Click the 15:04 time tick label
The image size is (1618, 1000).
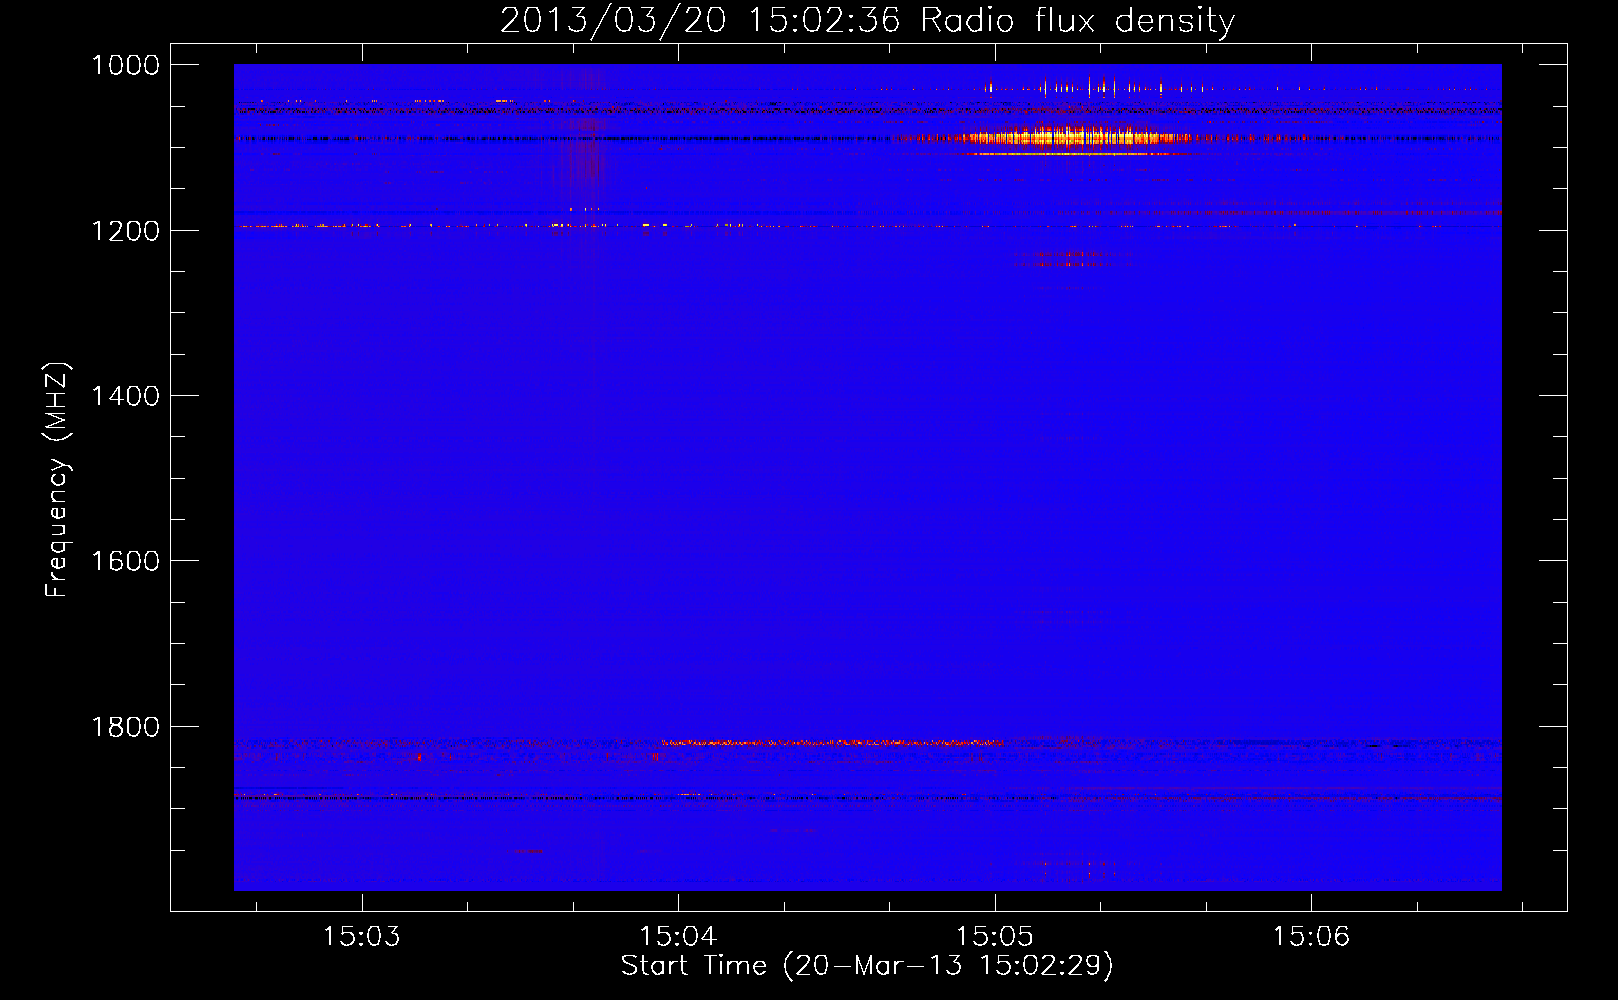678,937
